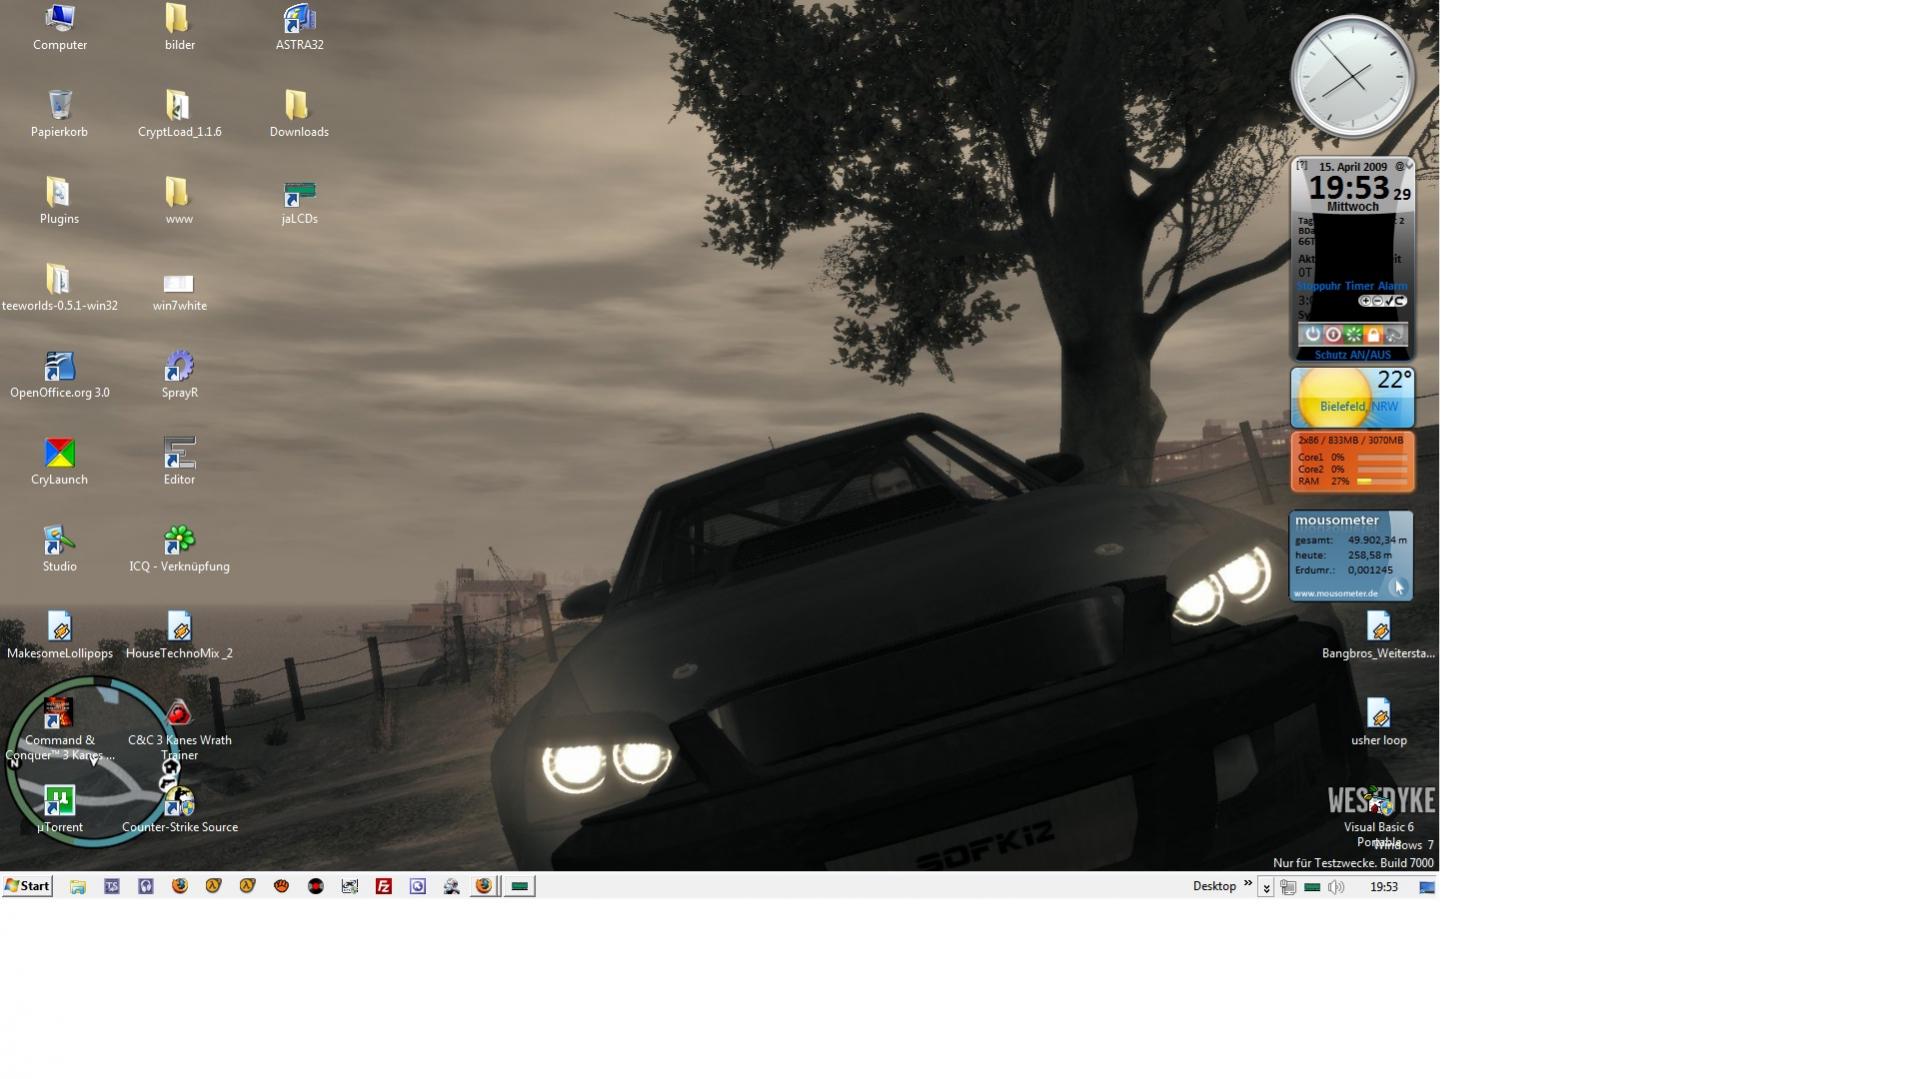The image size is (1919, 1079).
Task: Open the Editor shortcut
Action: 179,461
